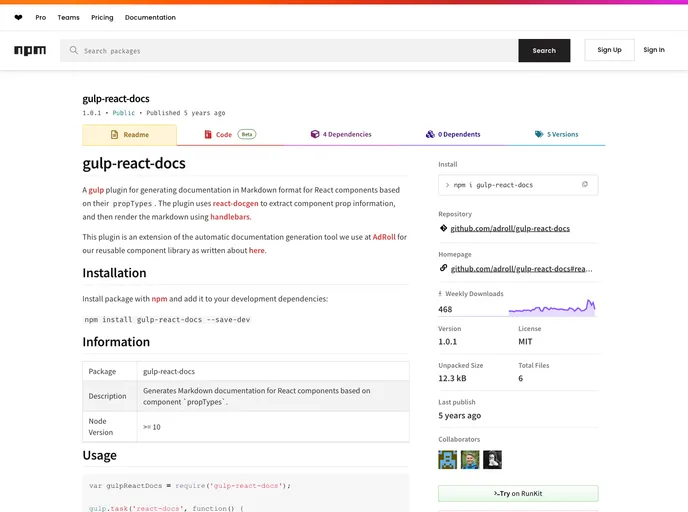The width and height of the screenshot is (688, 512).
Task: Open the npm link under Installation
Action: (159, 299)
